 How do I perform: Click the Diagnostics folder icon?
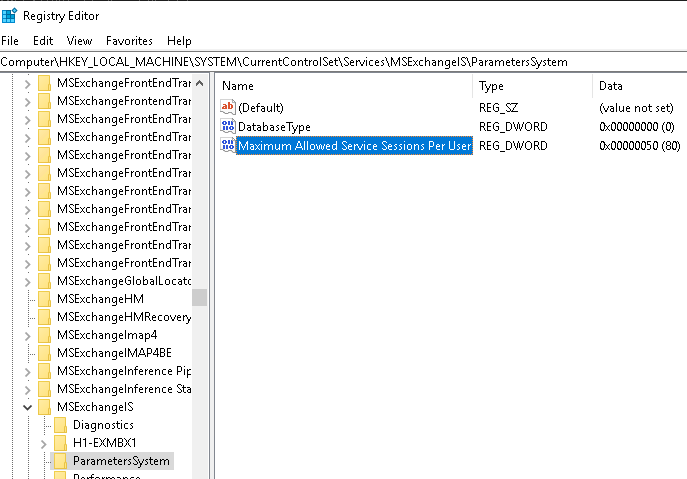tap(60, 425)
